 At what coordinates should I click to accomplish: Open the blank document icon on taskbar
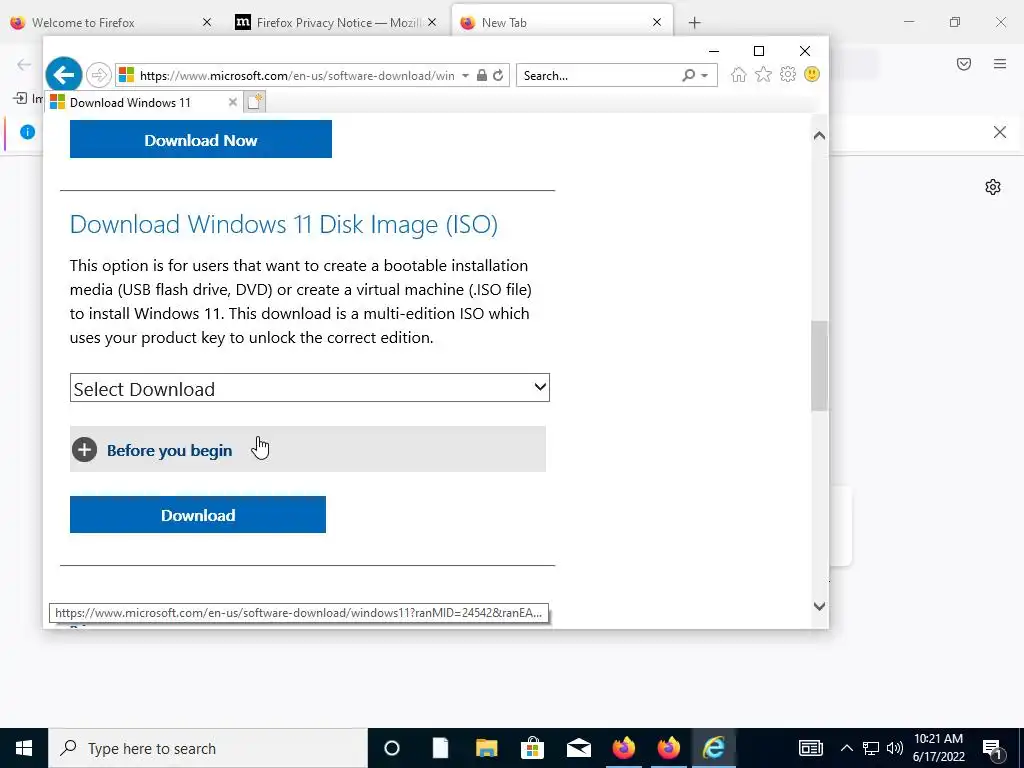(441, 748)
